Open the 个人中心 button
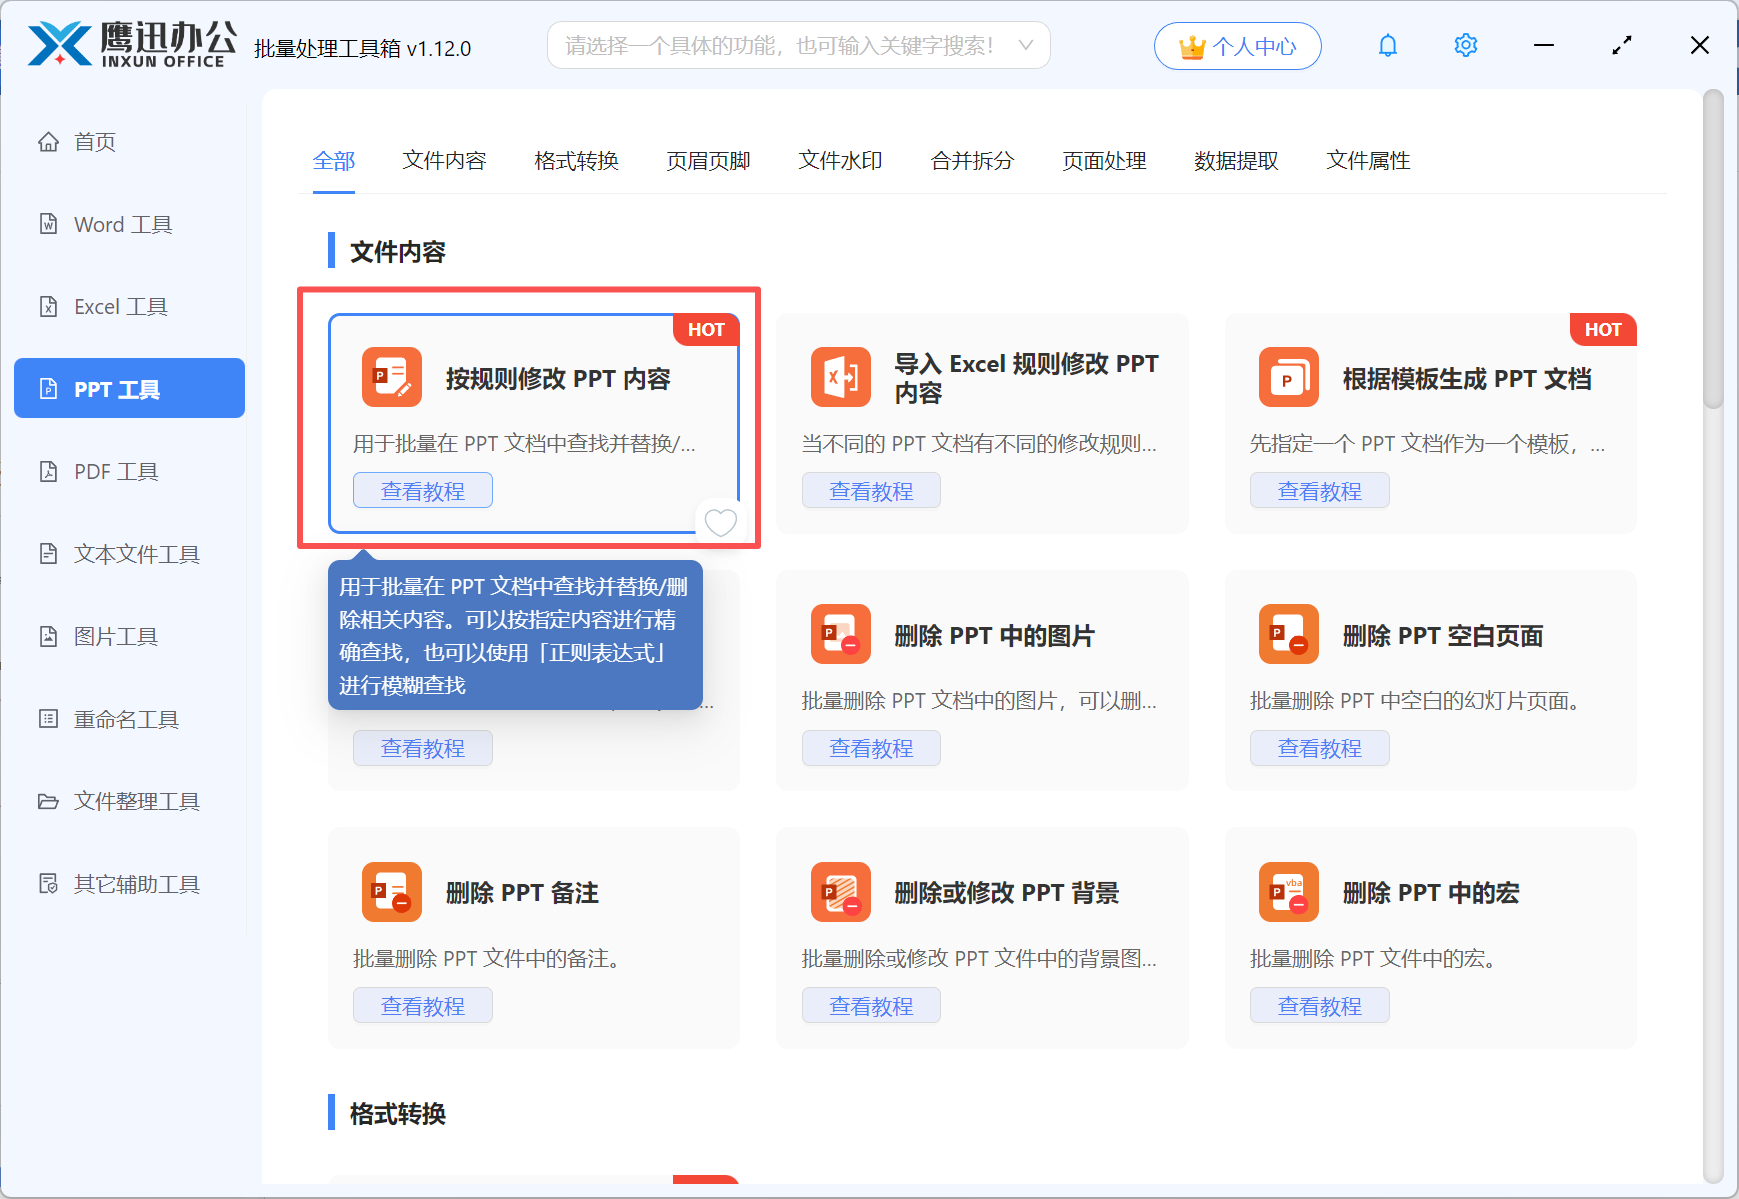Screen dimensions: 1739x1199 (x=1237, y=47)
